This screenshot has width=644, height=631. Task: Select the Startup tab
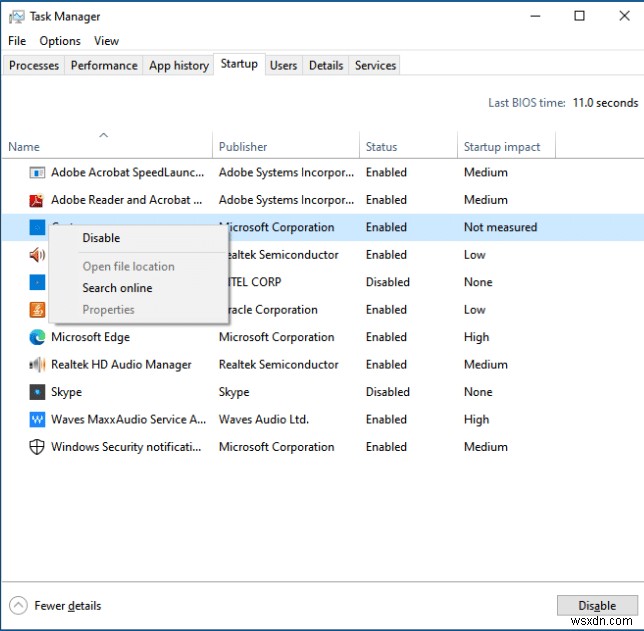(239, 64)
